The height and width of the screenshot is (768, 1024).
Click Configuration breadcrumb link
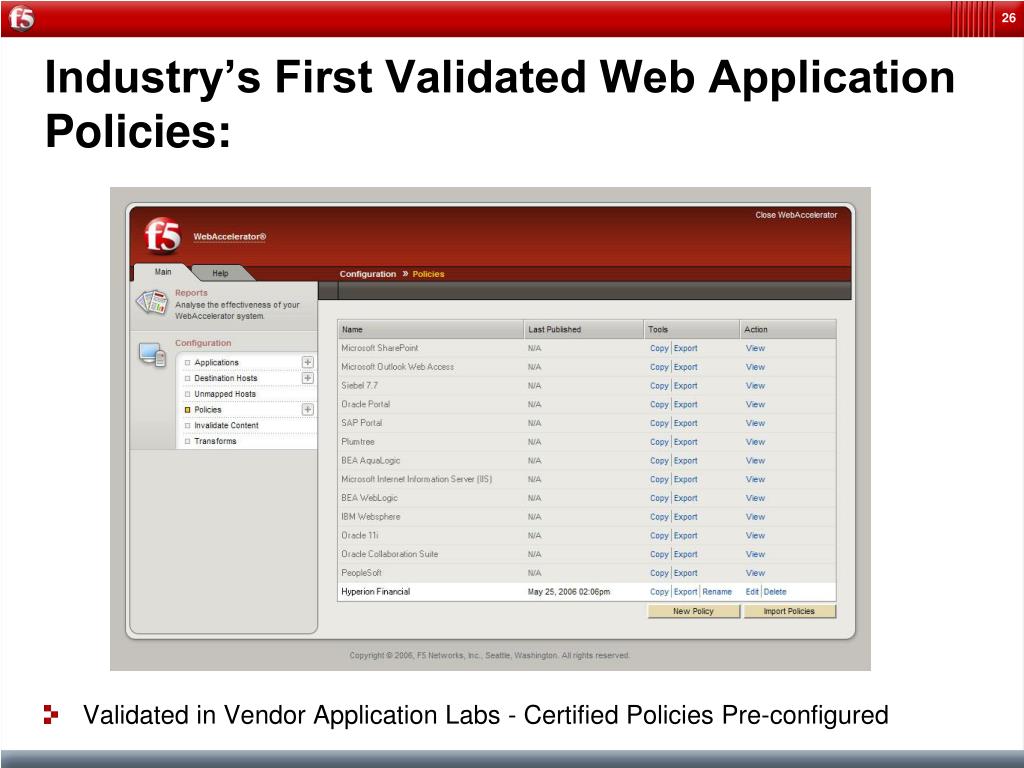[x=368, y=274]
